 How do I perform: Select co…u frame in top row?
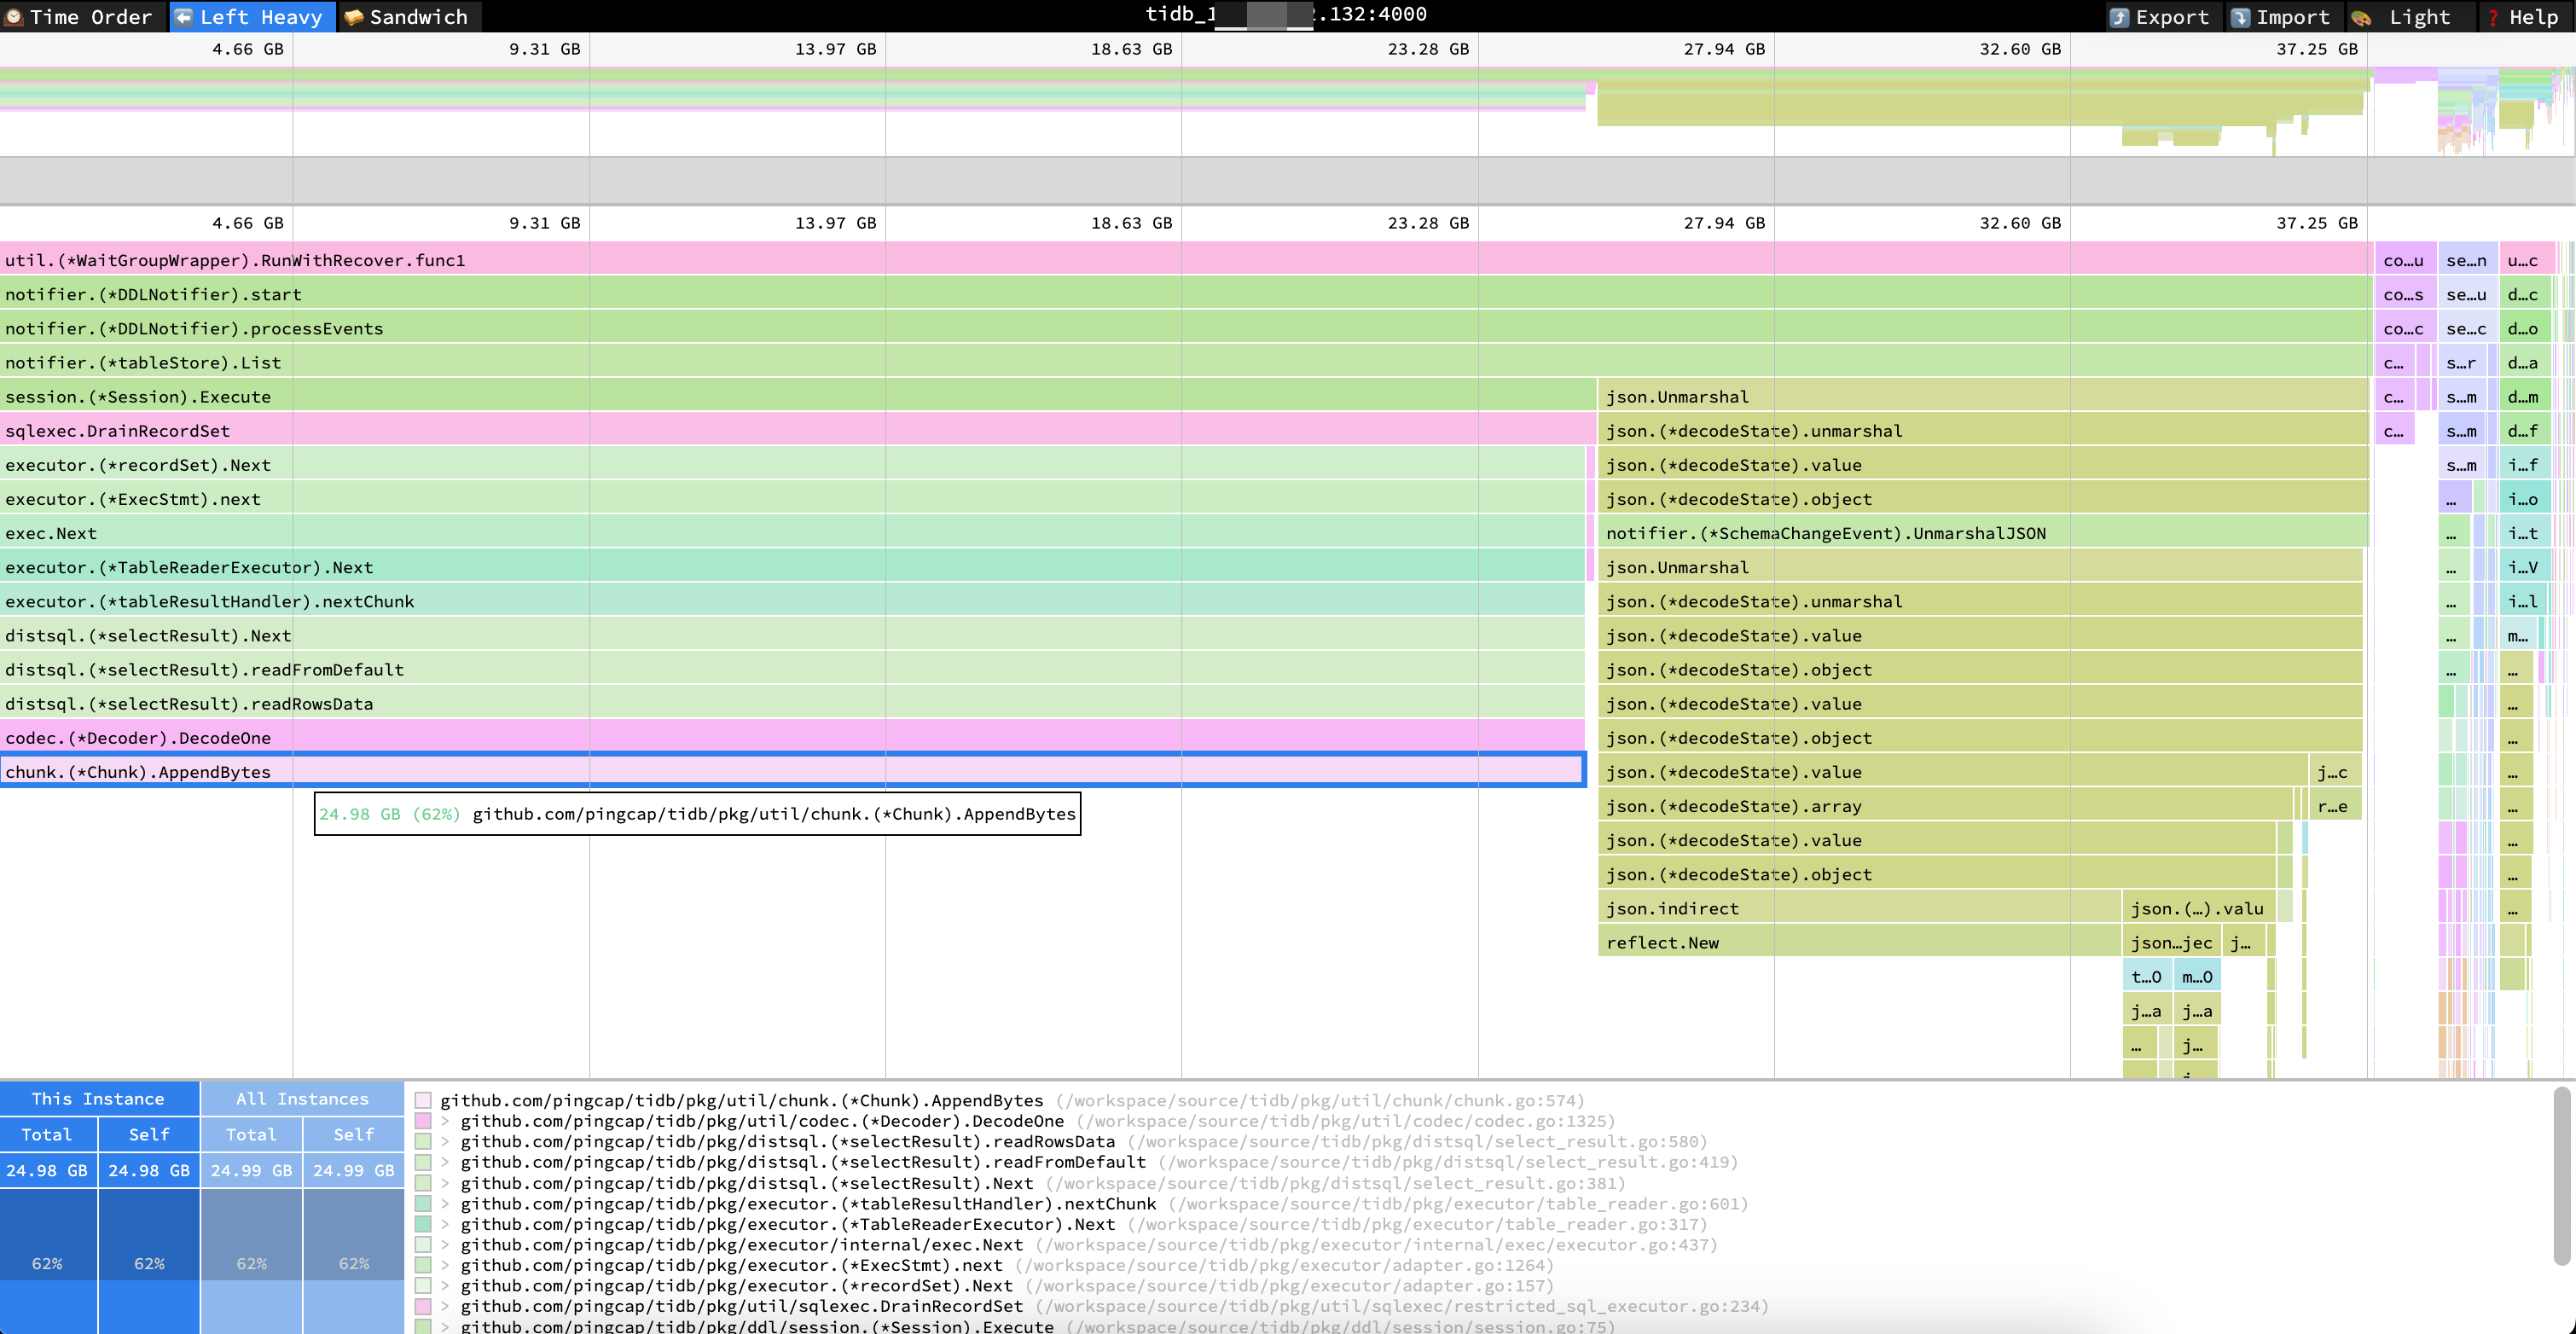click(2404, 260)
